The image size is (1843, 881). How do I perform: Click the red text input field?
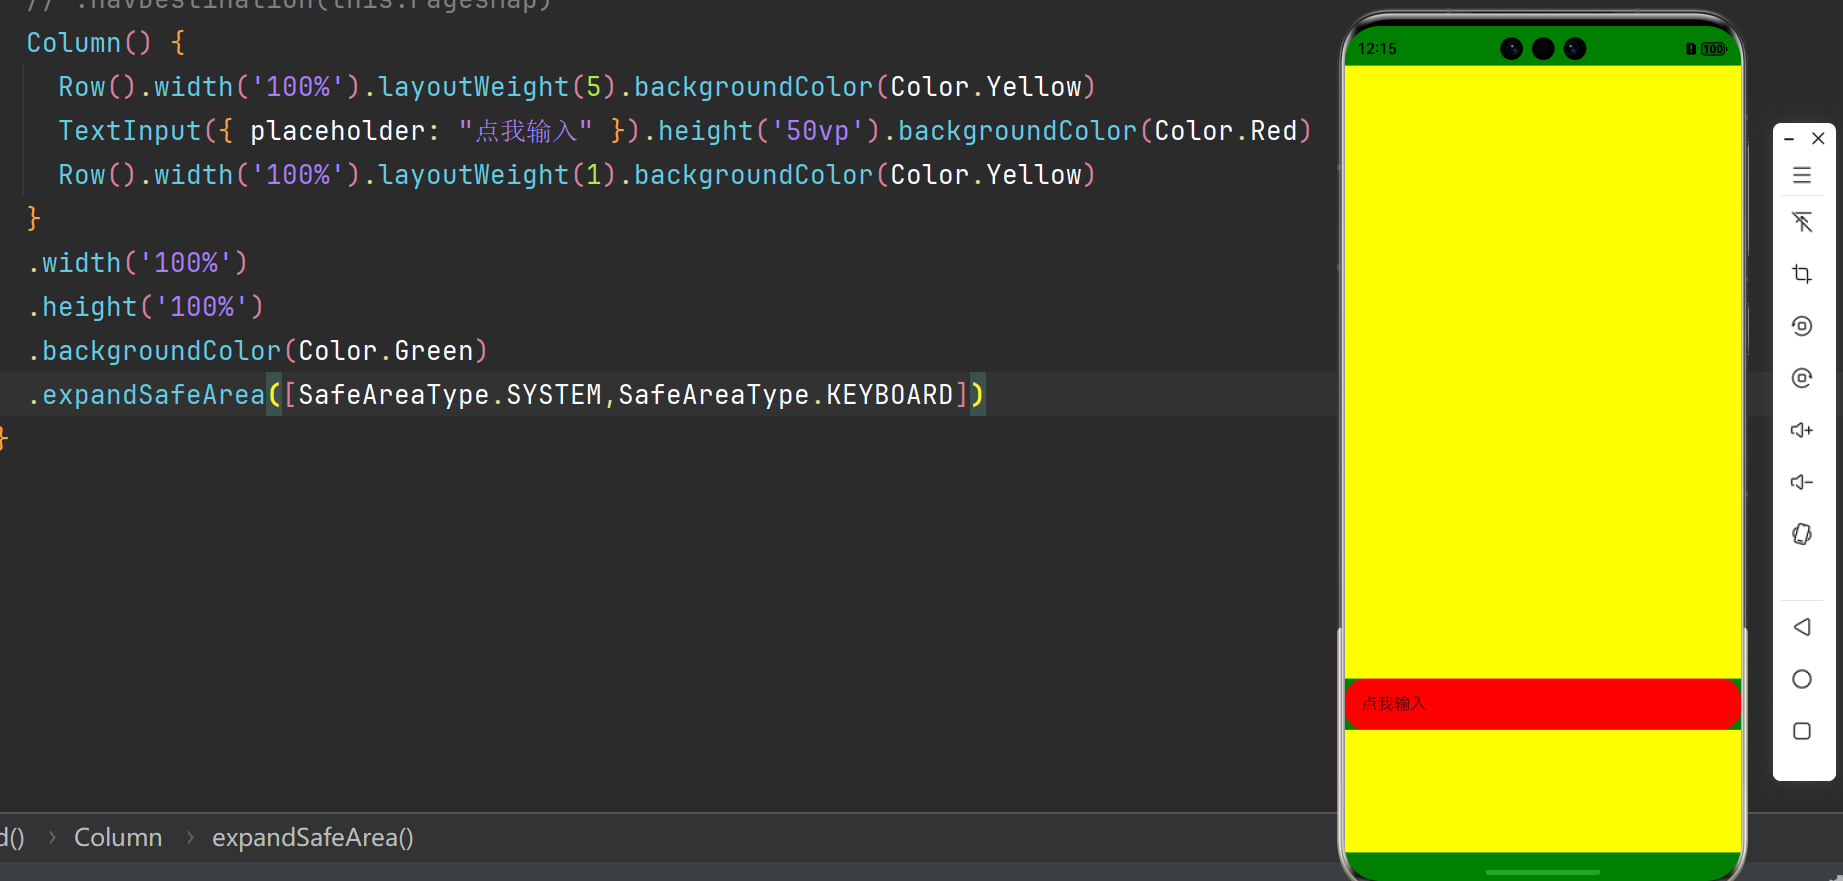tap(1543, 704)
